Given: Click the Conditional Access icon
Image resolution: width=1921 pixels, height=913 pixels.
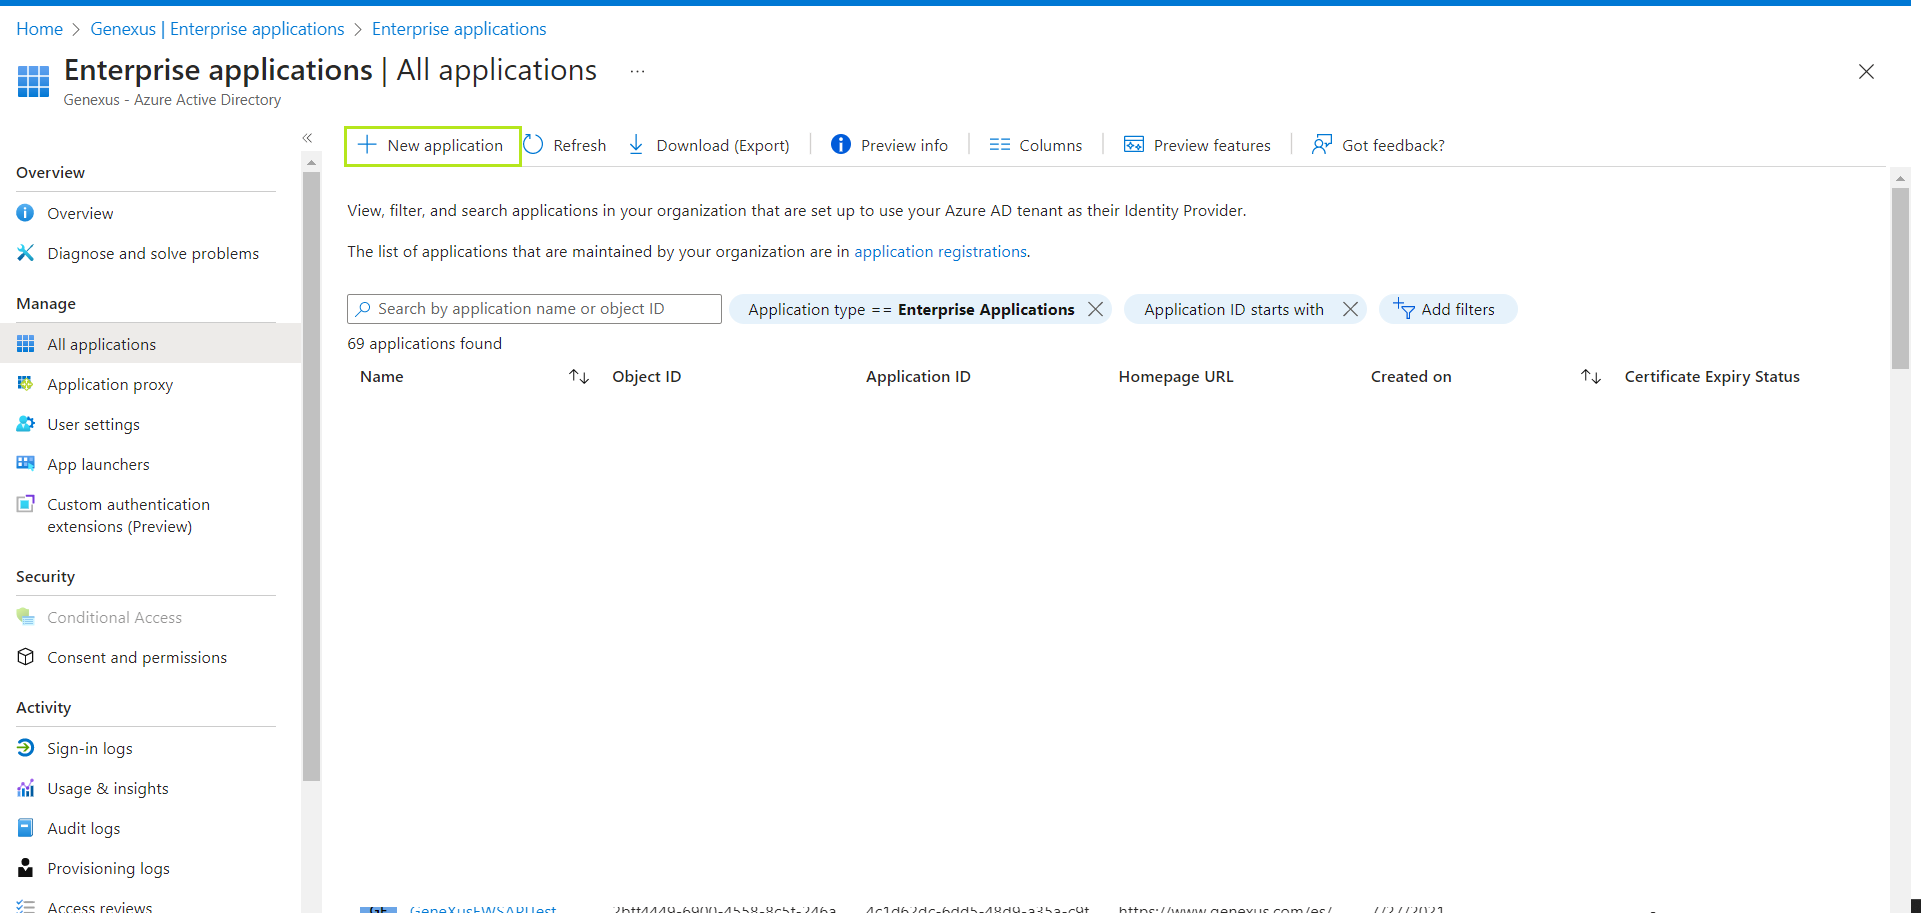Looking at the screenshot, I should coord(26,617).
